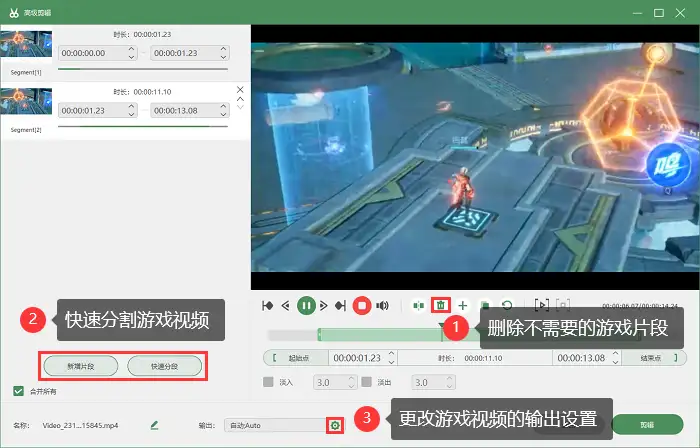Select the Segment[1] thumbnail
This screenshot has height=448, width=700.
coord(26,44)
